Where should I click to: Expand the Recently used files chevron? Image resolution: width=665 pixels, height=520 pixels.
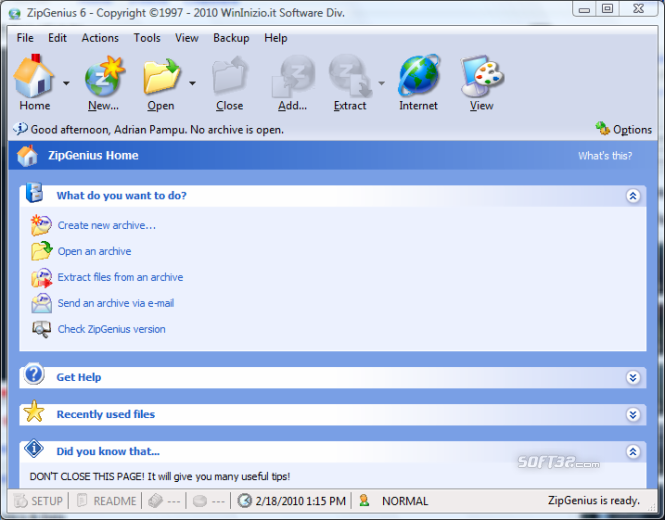[x=633, y=414]
